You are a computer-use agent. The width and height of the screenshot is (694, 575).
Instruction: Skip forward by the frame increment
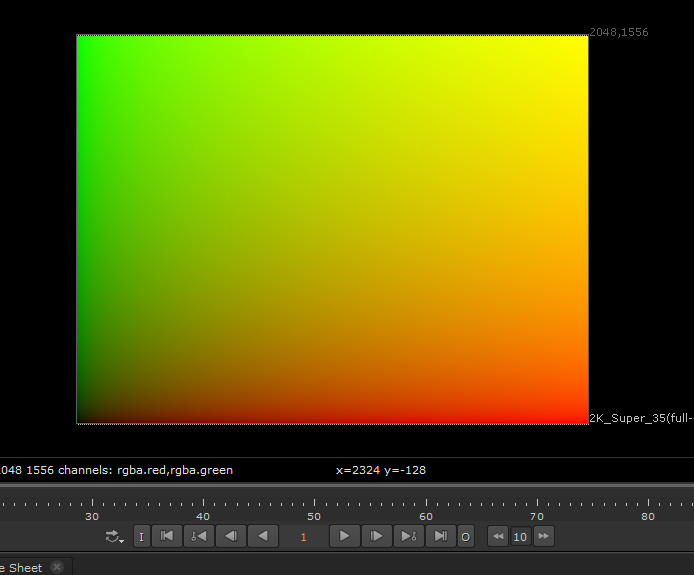[x=544, y=536]
